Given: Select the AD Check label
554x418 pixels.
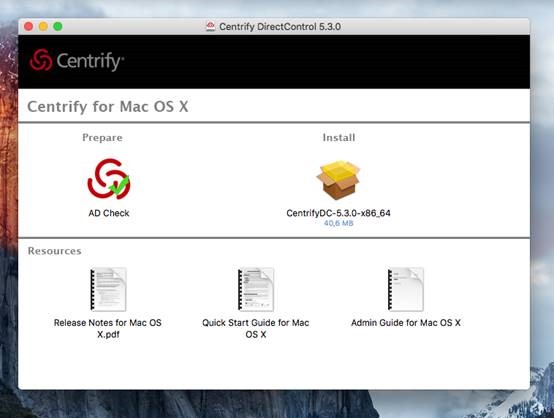Looking at the screenshot, I should [109, 213].
